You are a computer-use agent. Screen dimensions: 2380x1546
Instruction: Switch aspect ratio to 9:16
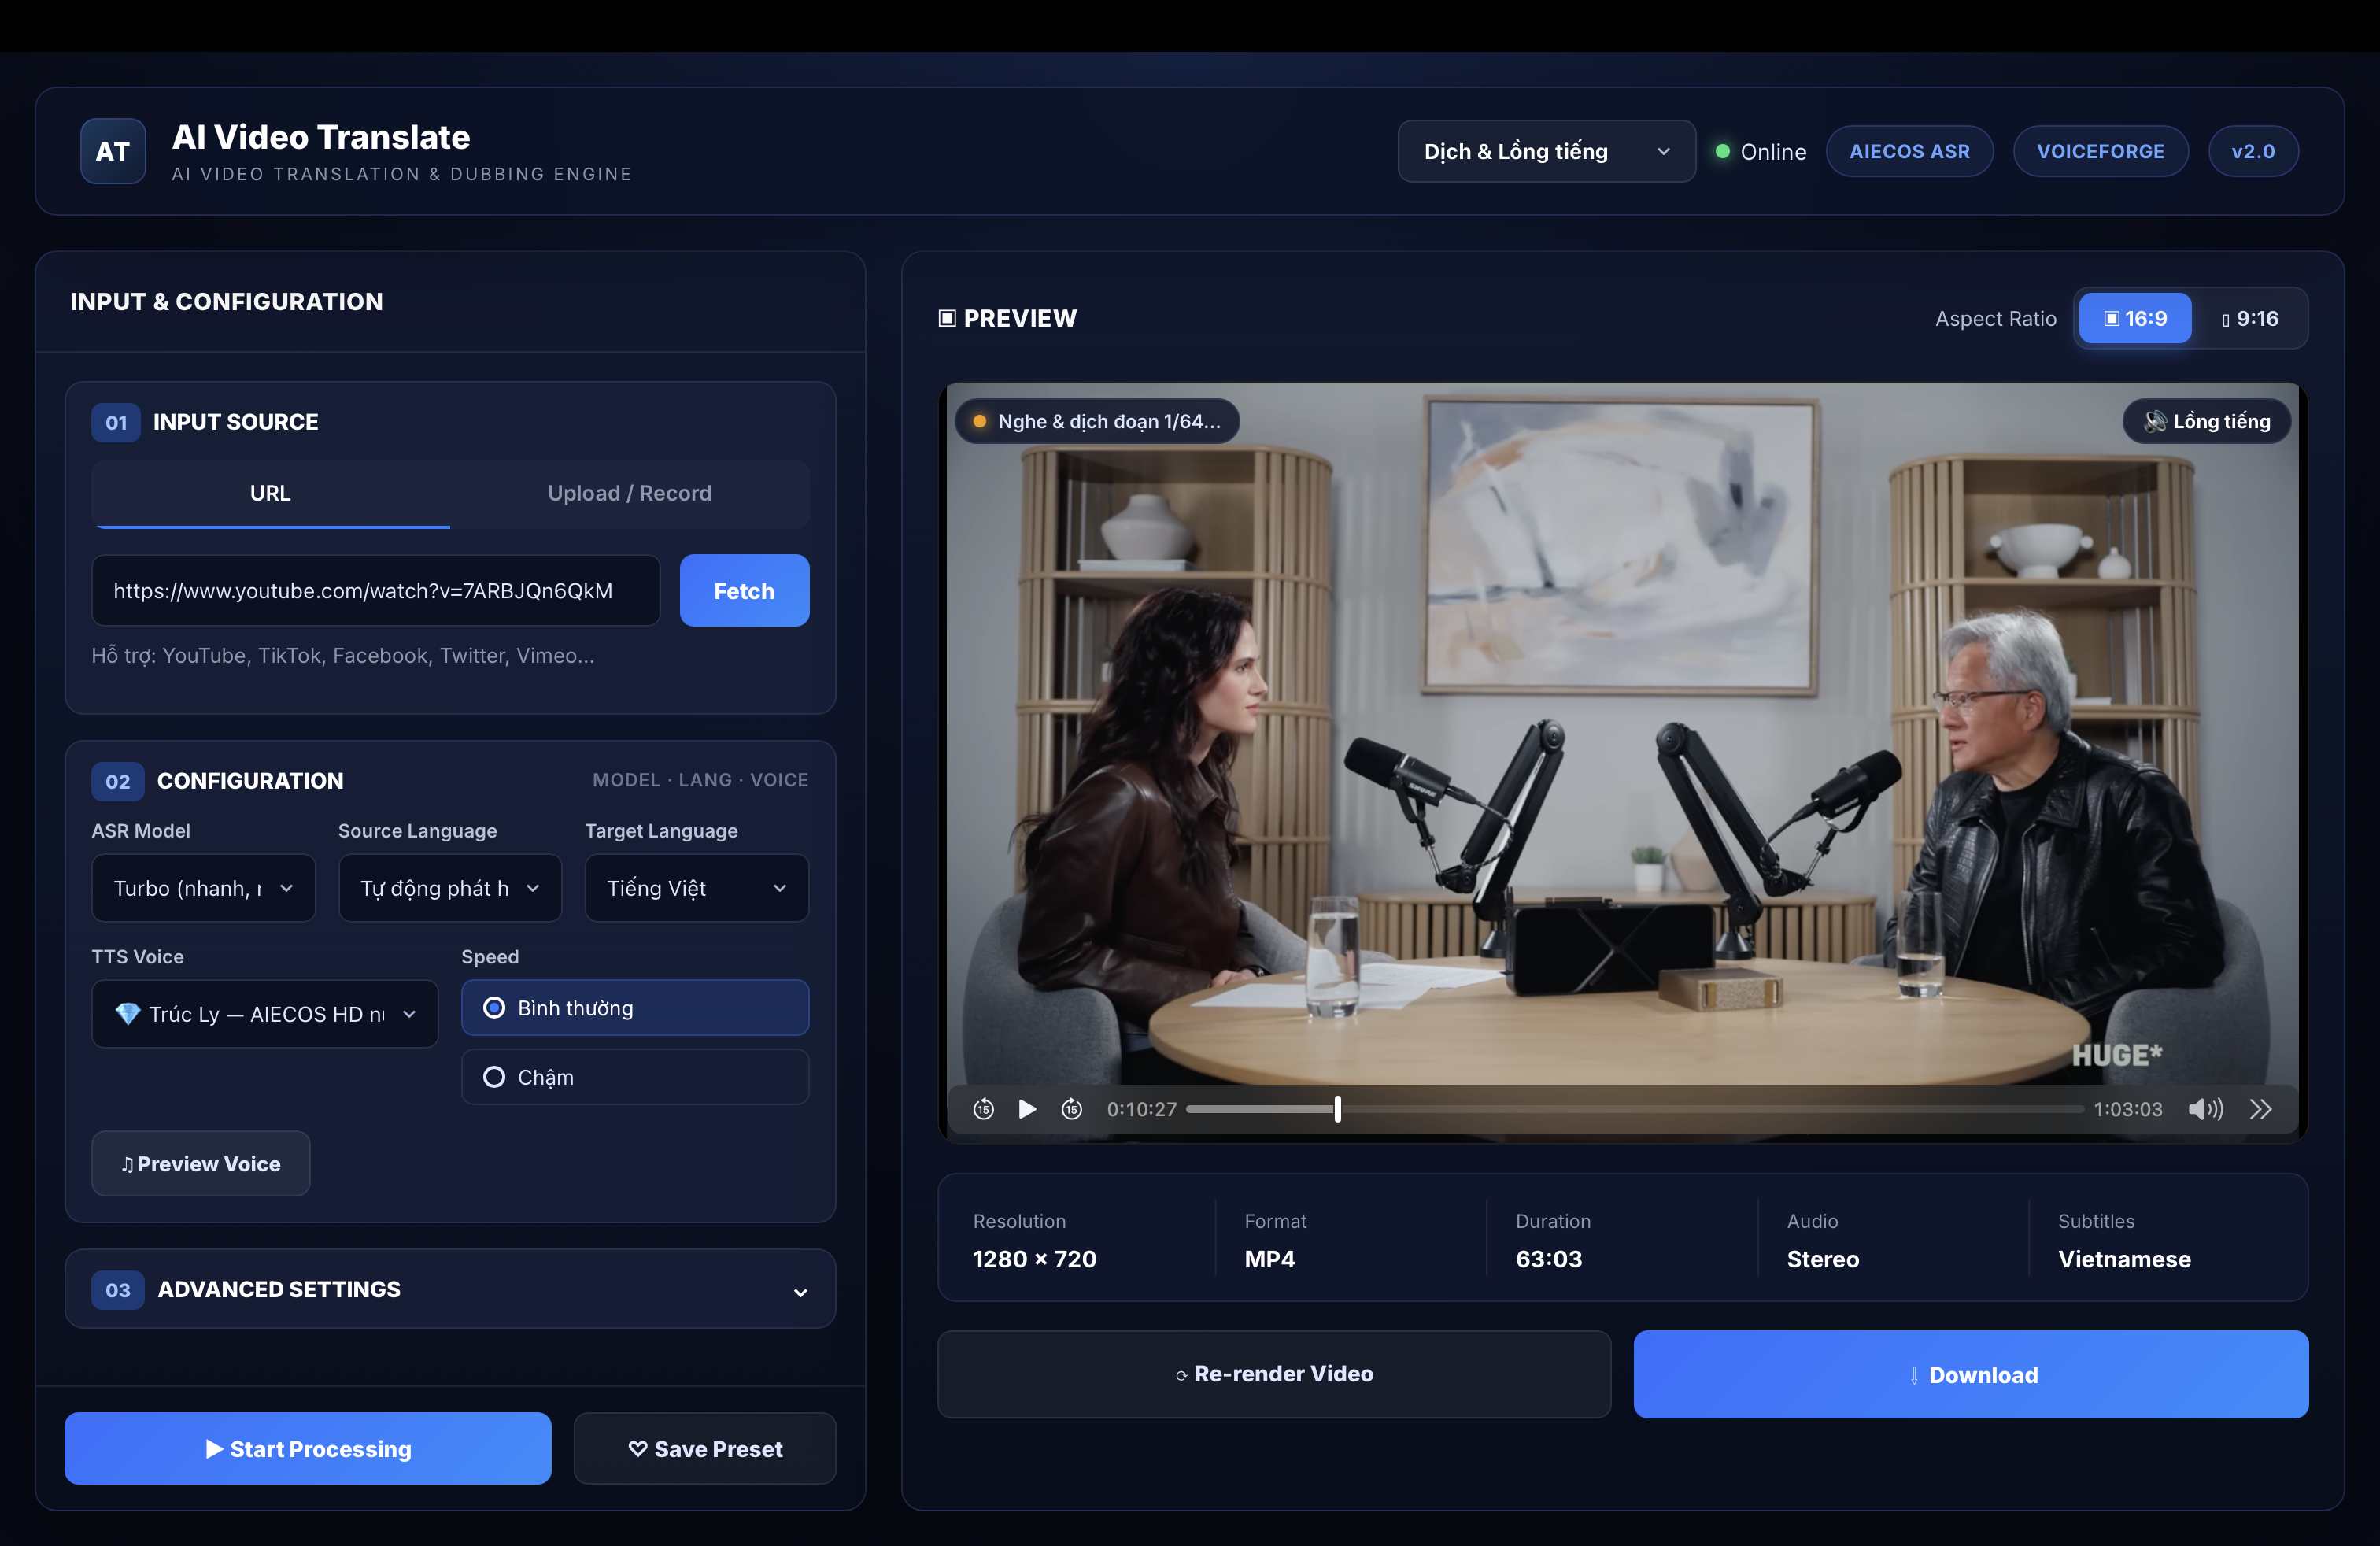(2249, 318)
